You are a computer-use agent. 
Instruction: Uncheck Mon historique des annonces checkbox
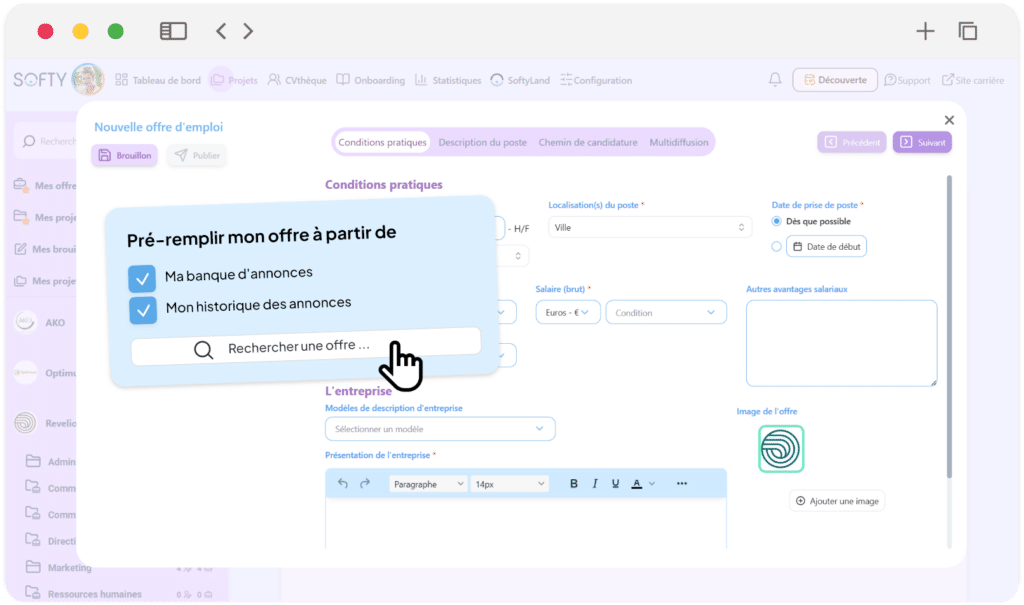coord(143,310)
